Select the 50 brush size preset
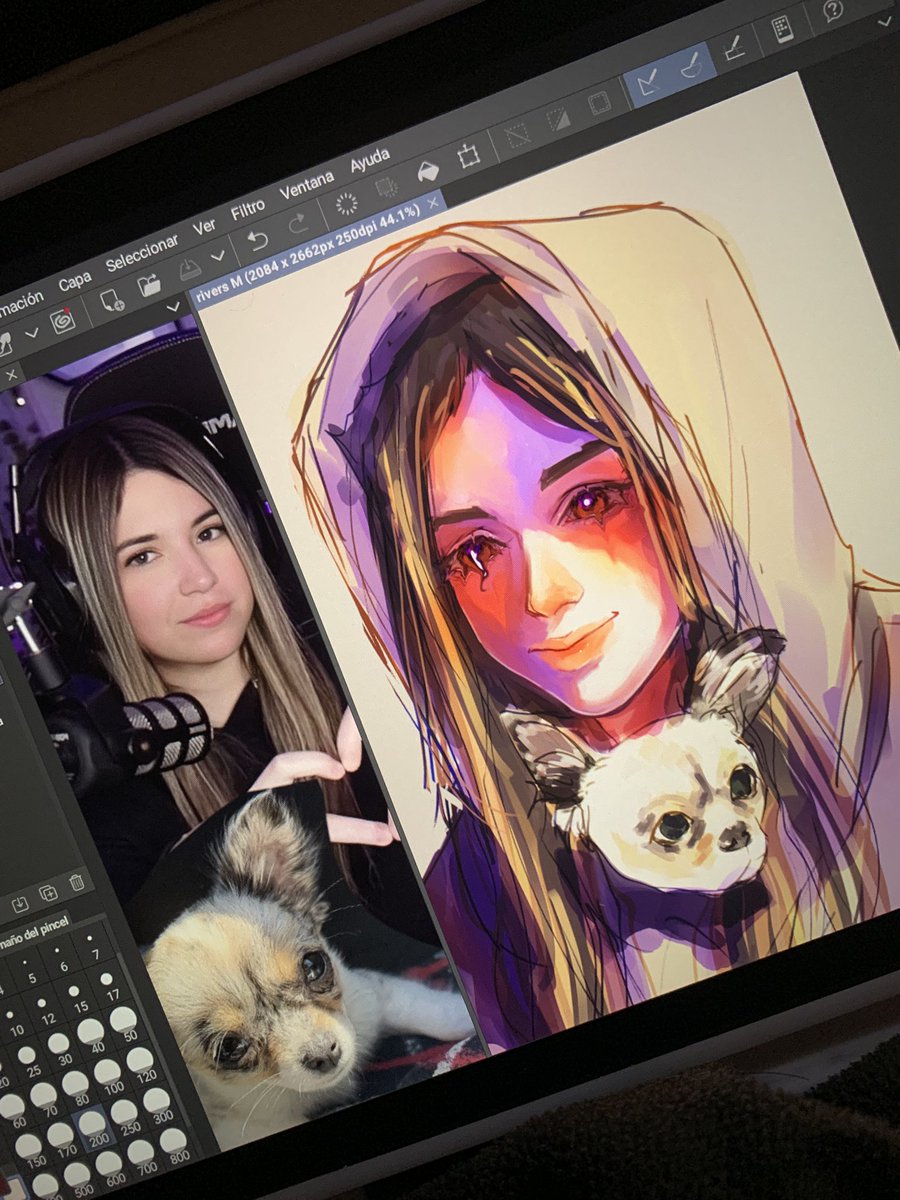The image size is (900, 1200). (x=125, y=1023)
